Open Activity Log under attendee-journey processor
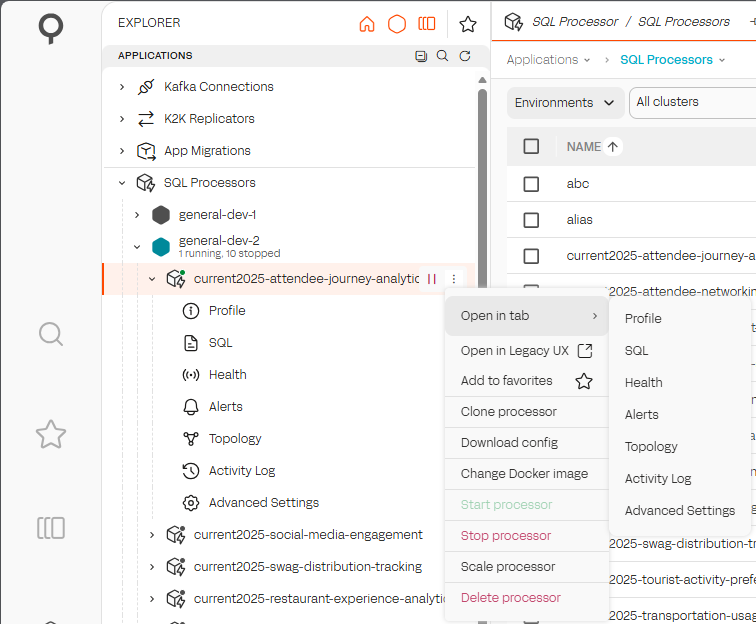This screenshot has width=756, height=624. [x=241, y=470]
